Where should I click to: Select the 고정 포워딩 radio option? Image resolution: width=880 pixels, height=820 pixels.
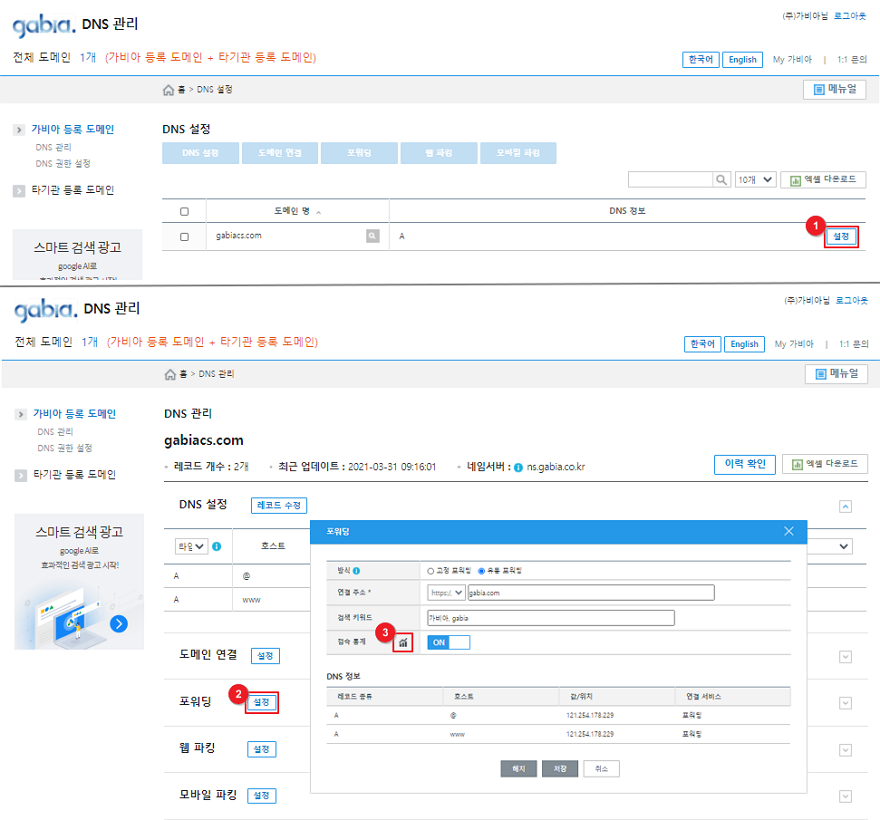pyautogui.click(x=430, y=571)
